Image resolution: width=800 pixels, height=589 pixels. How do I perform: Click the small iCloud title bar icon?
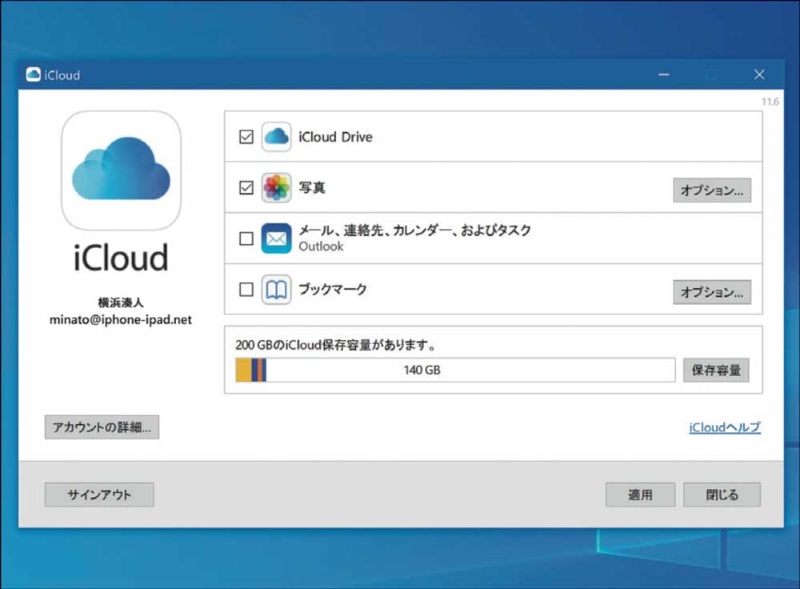[33, 75]
